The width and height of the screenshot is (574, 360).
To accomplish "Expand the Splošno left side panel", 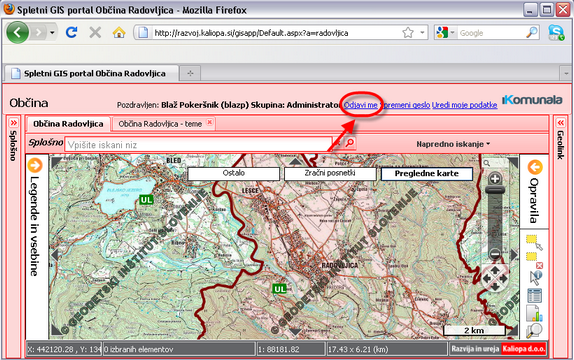I will (x=14, y=123).
